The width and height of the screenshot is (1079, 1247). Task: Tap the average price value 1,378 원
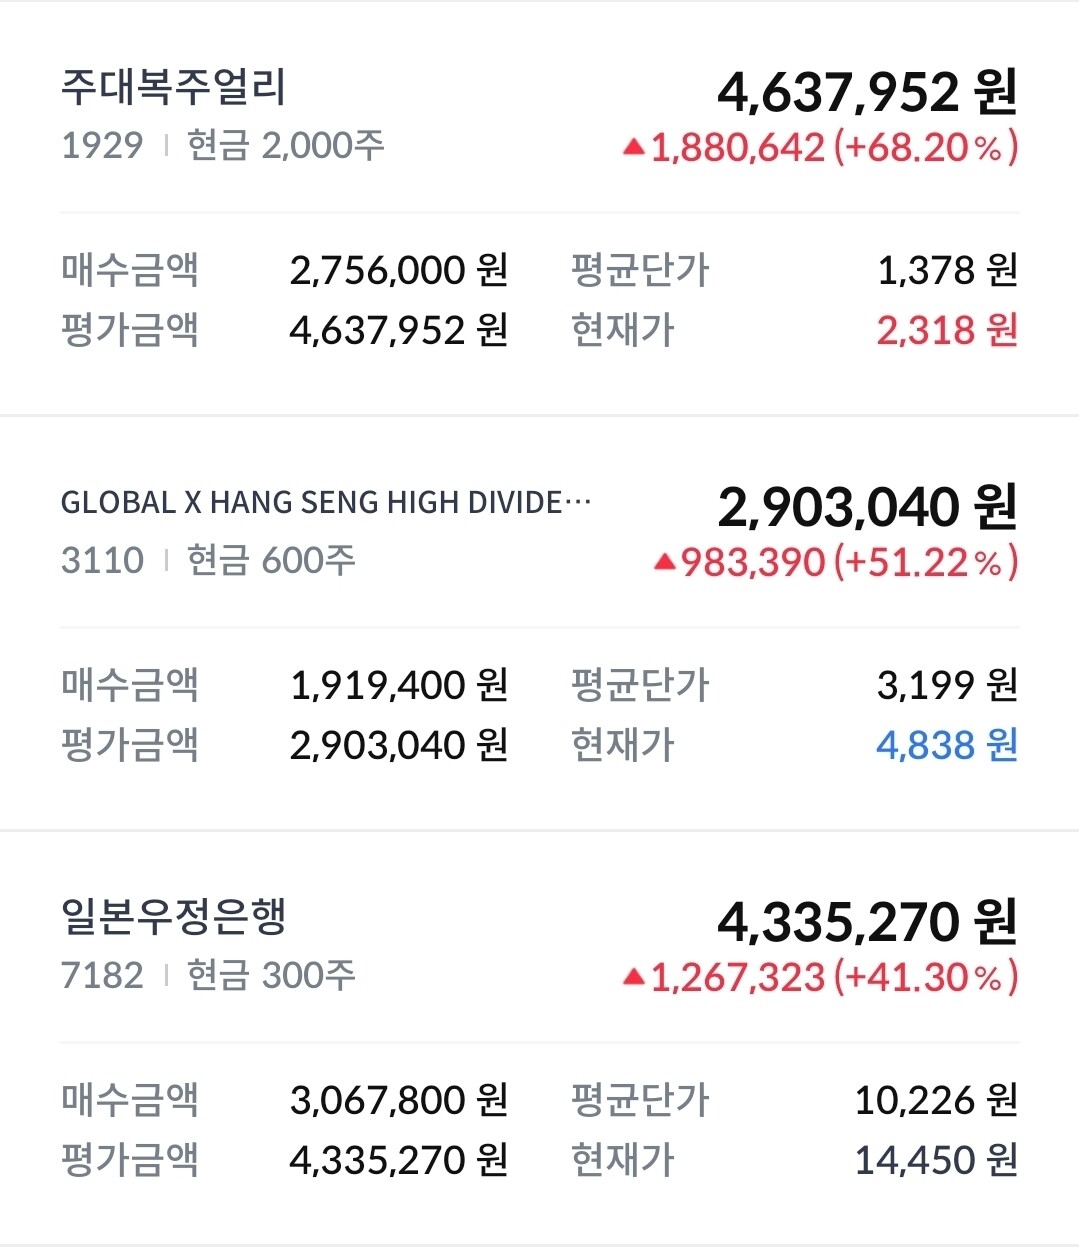point(946,270)
